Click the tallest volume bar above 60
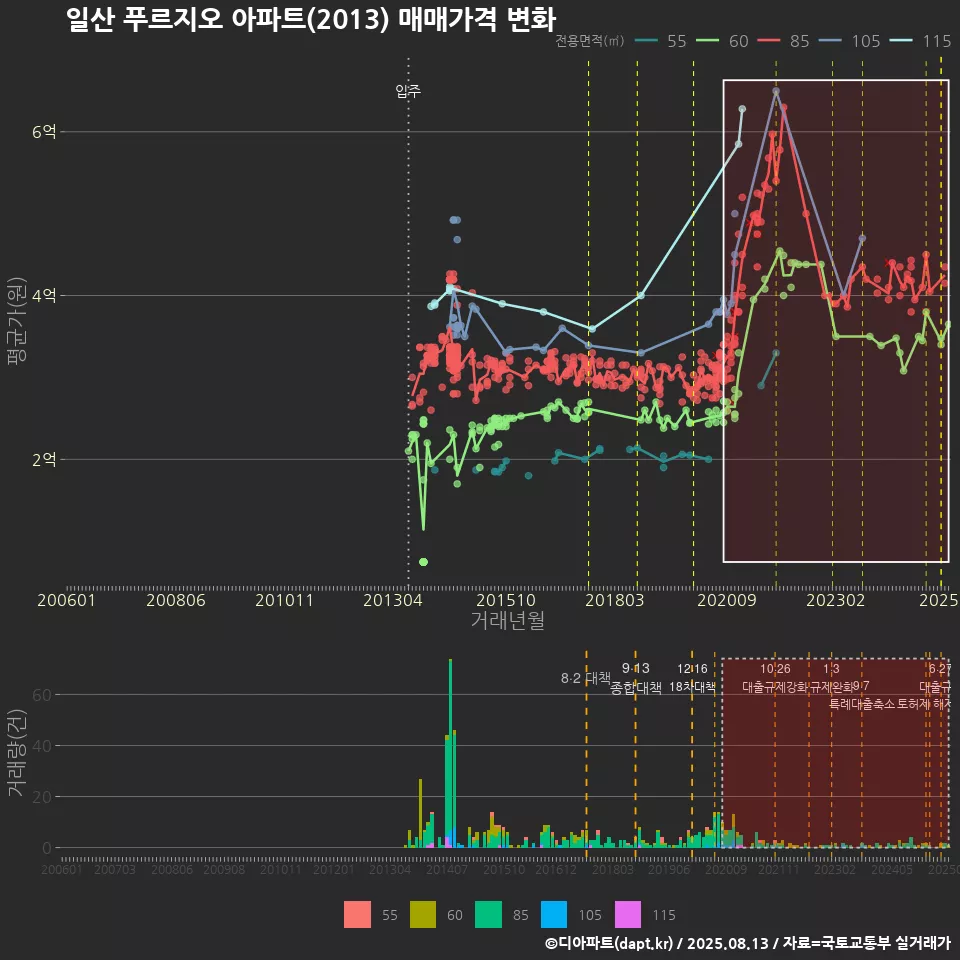Screen dimensions: 960x960 tap(451, 753)
